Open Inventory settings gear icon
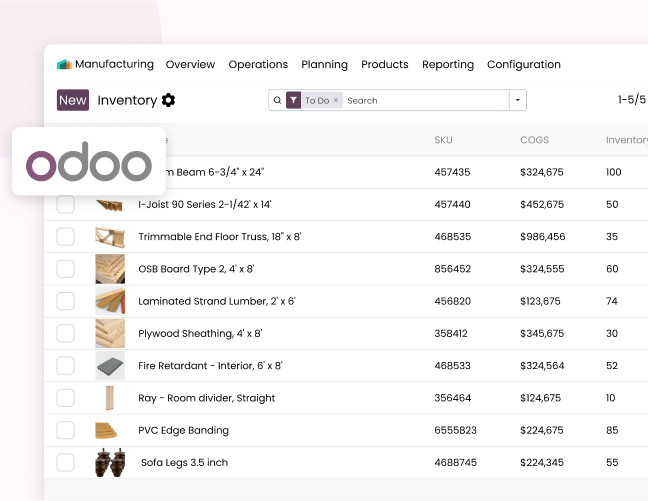 (x=168, y=100)
